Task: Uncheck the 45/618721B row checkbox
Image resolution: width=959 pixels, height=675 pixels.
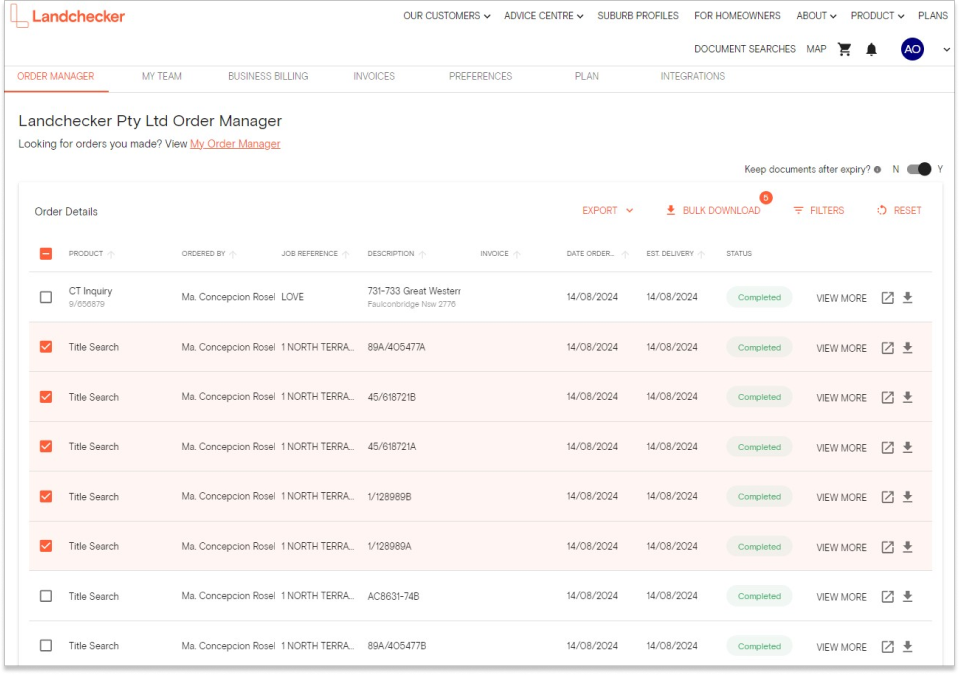Action: (46, 397)
